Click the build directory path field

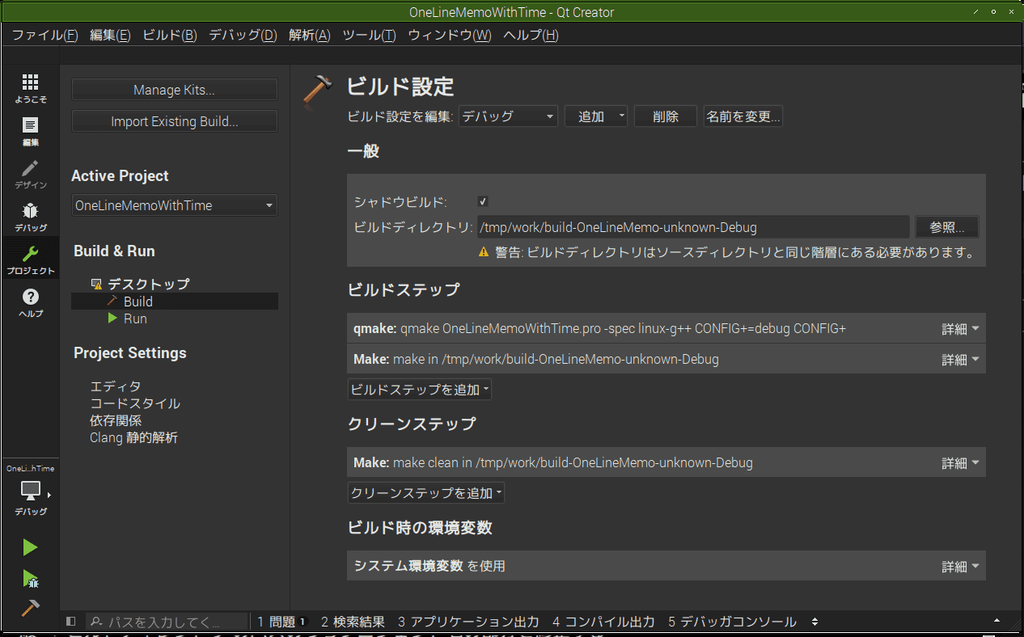(693, 227)
